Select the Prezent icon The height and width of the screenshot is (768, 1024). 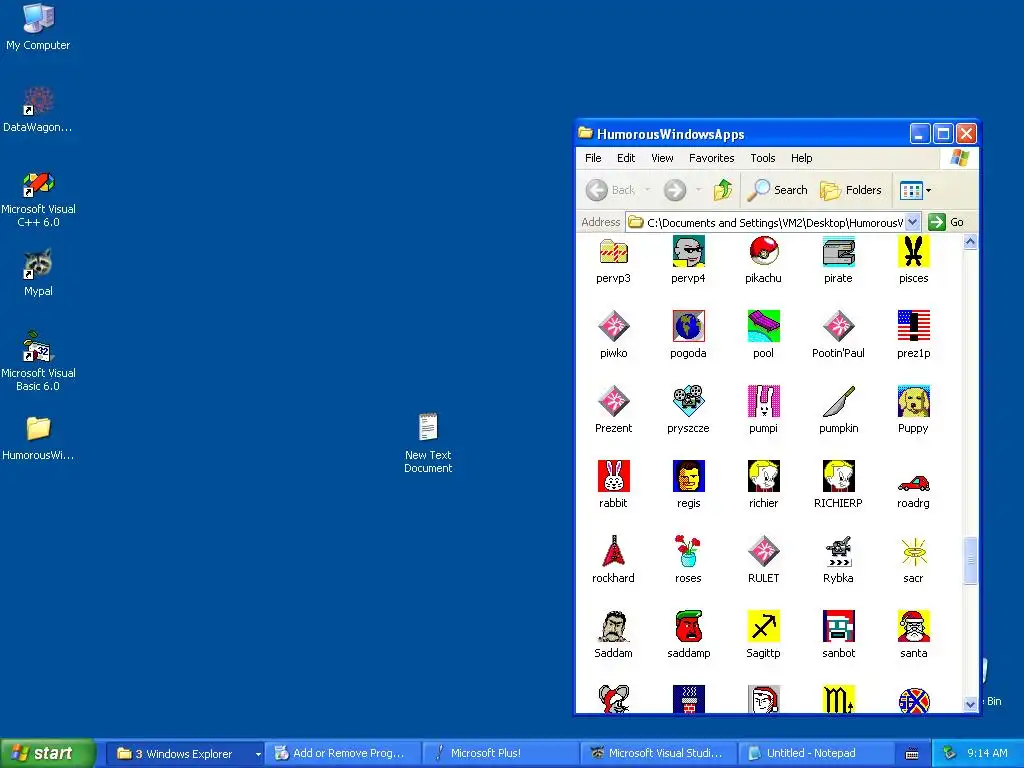613,401
